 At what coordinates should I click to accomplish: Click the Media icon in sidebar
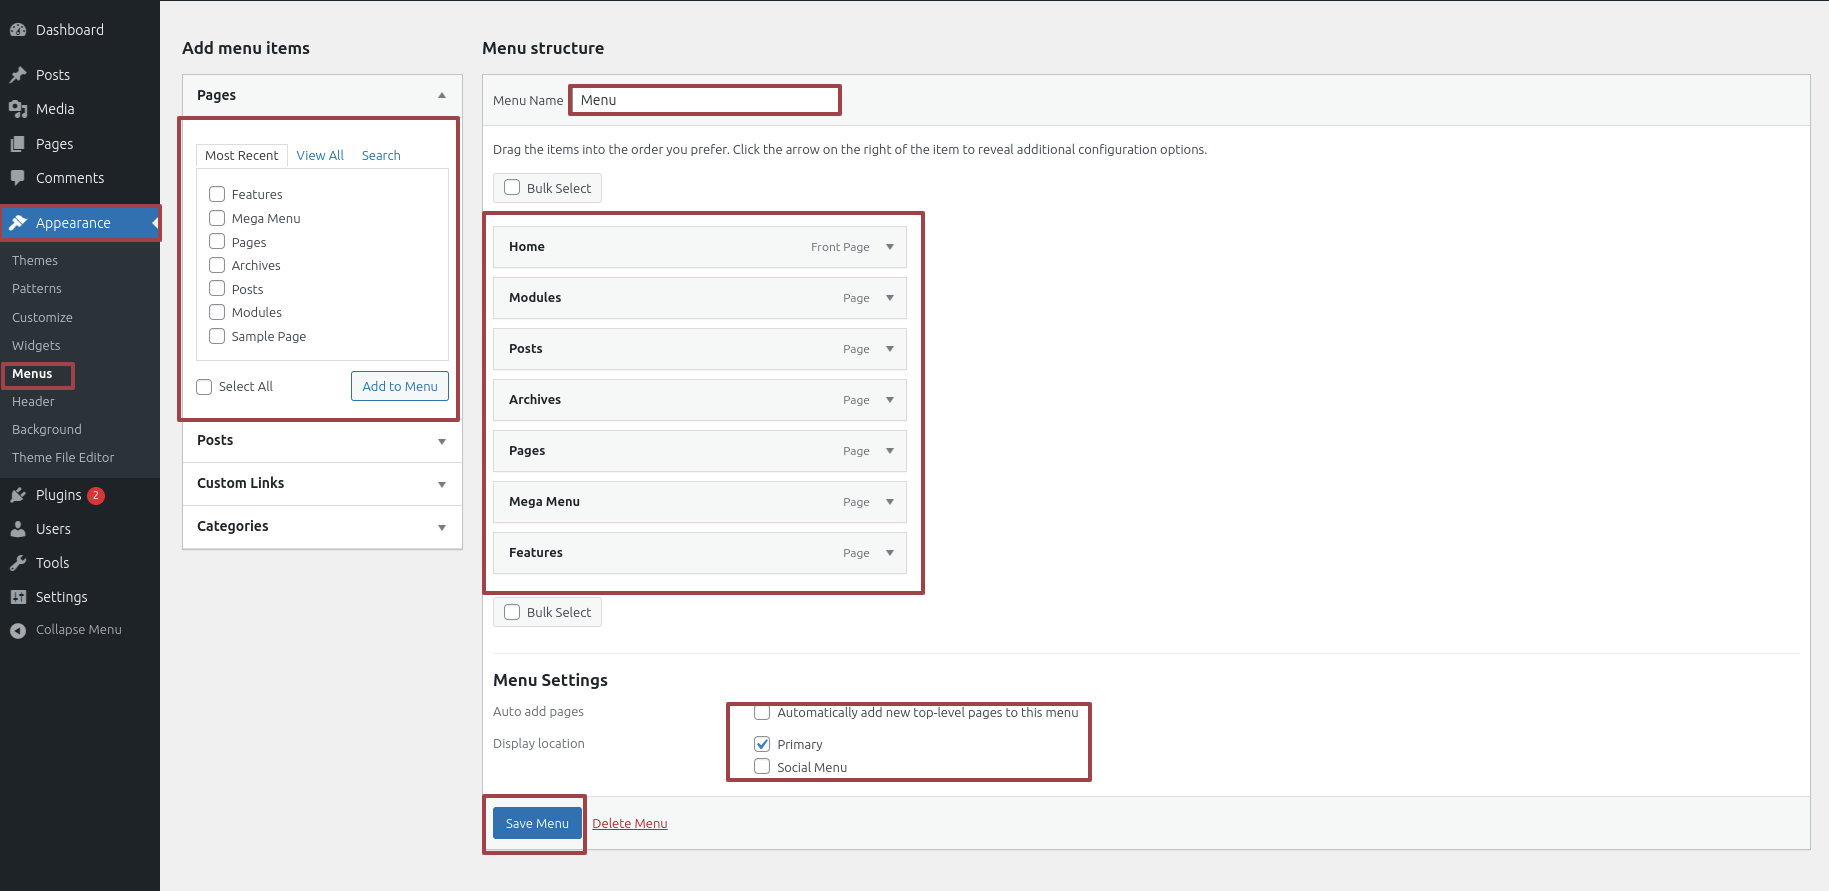(x=18, y=109)
